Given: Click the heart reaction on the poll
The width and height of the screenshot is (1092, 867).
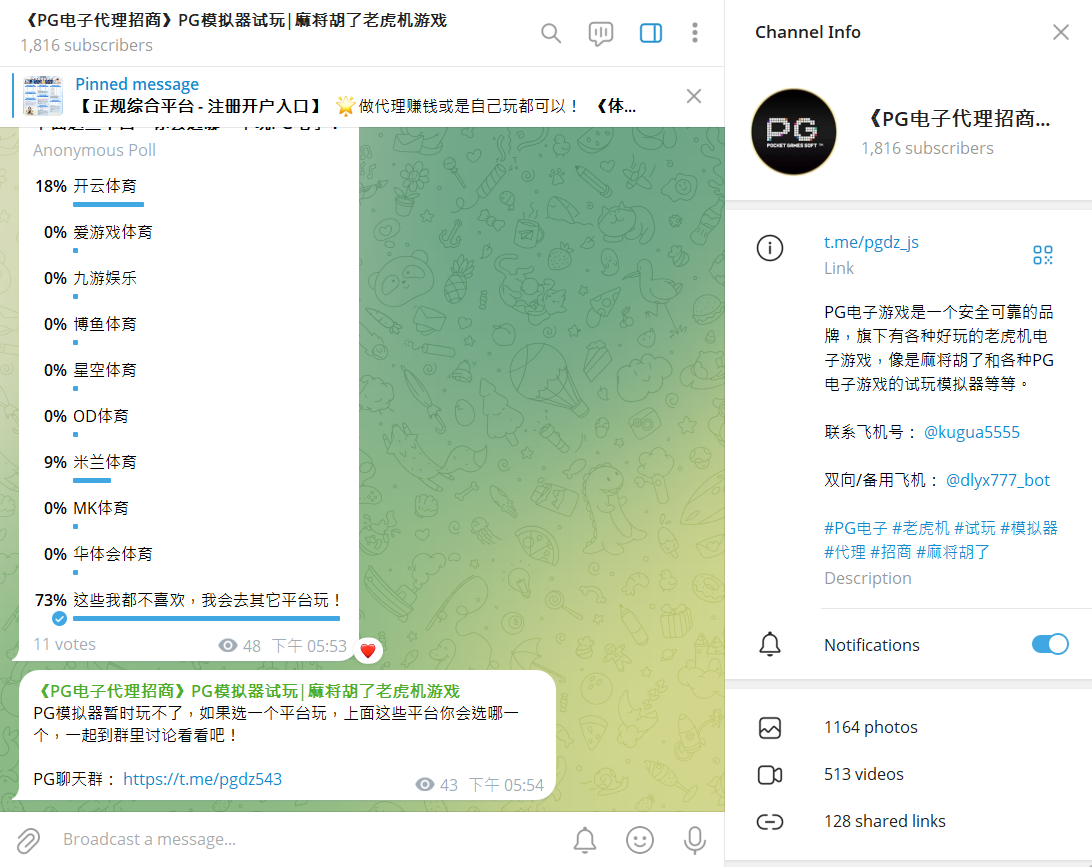Looking at the screenshot, I should tap(368, 651).
